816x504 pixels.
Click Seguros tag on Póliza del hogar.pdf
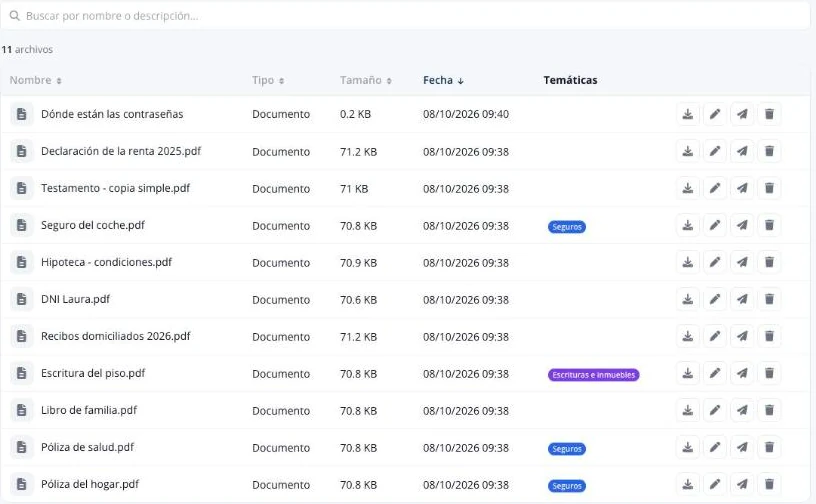pos(567,486)
